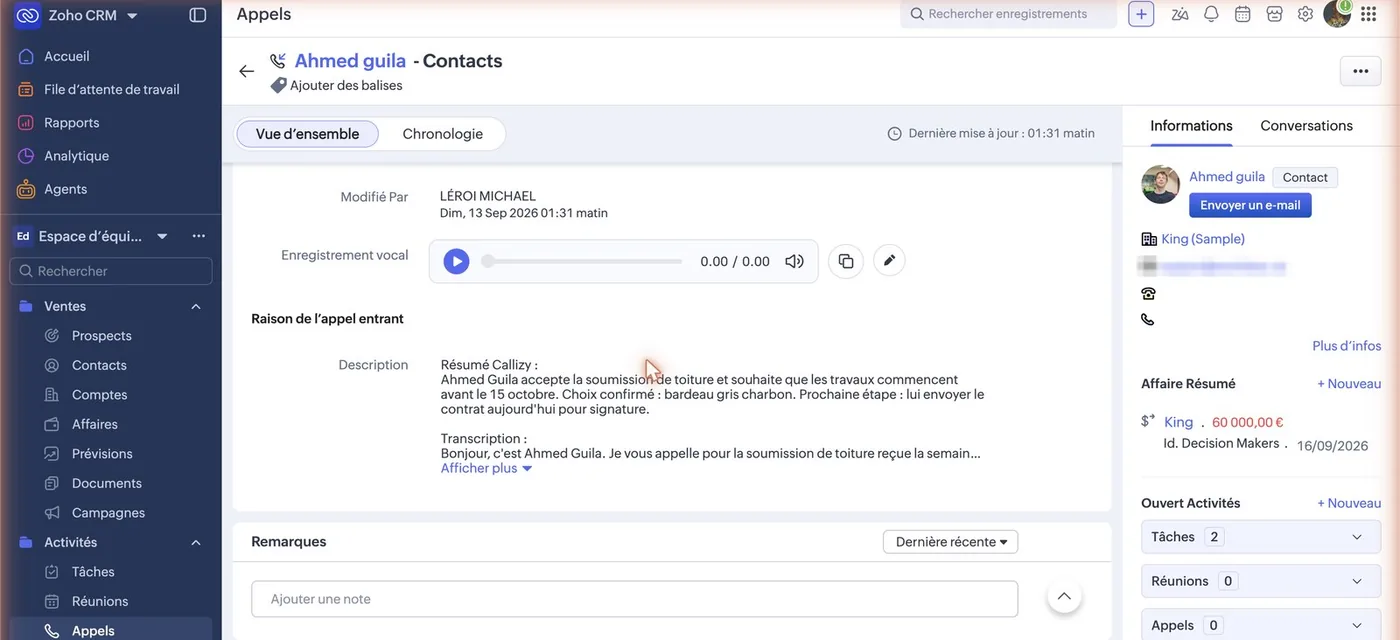Click the Ahmed guila contact photo
The image size is (1400, 640).
1160,185
